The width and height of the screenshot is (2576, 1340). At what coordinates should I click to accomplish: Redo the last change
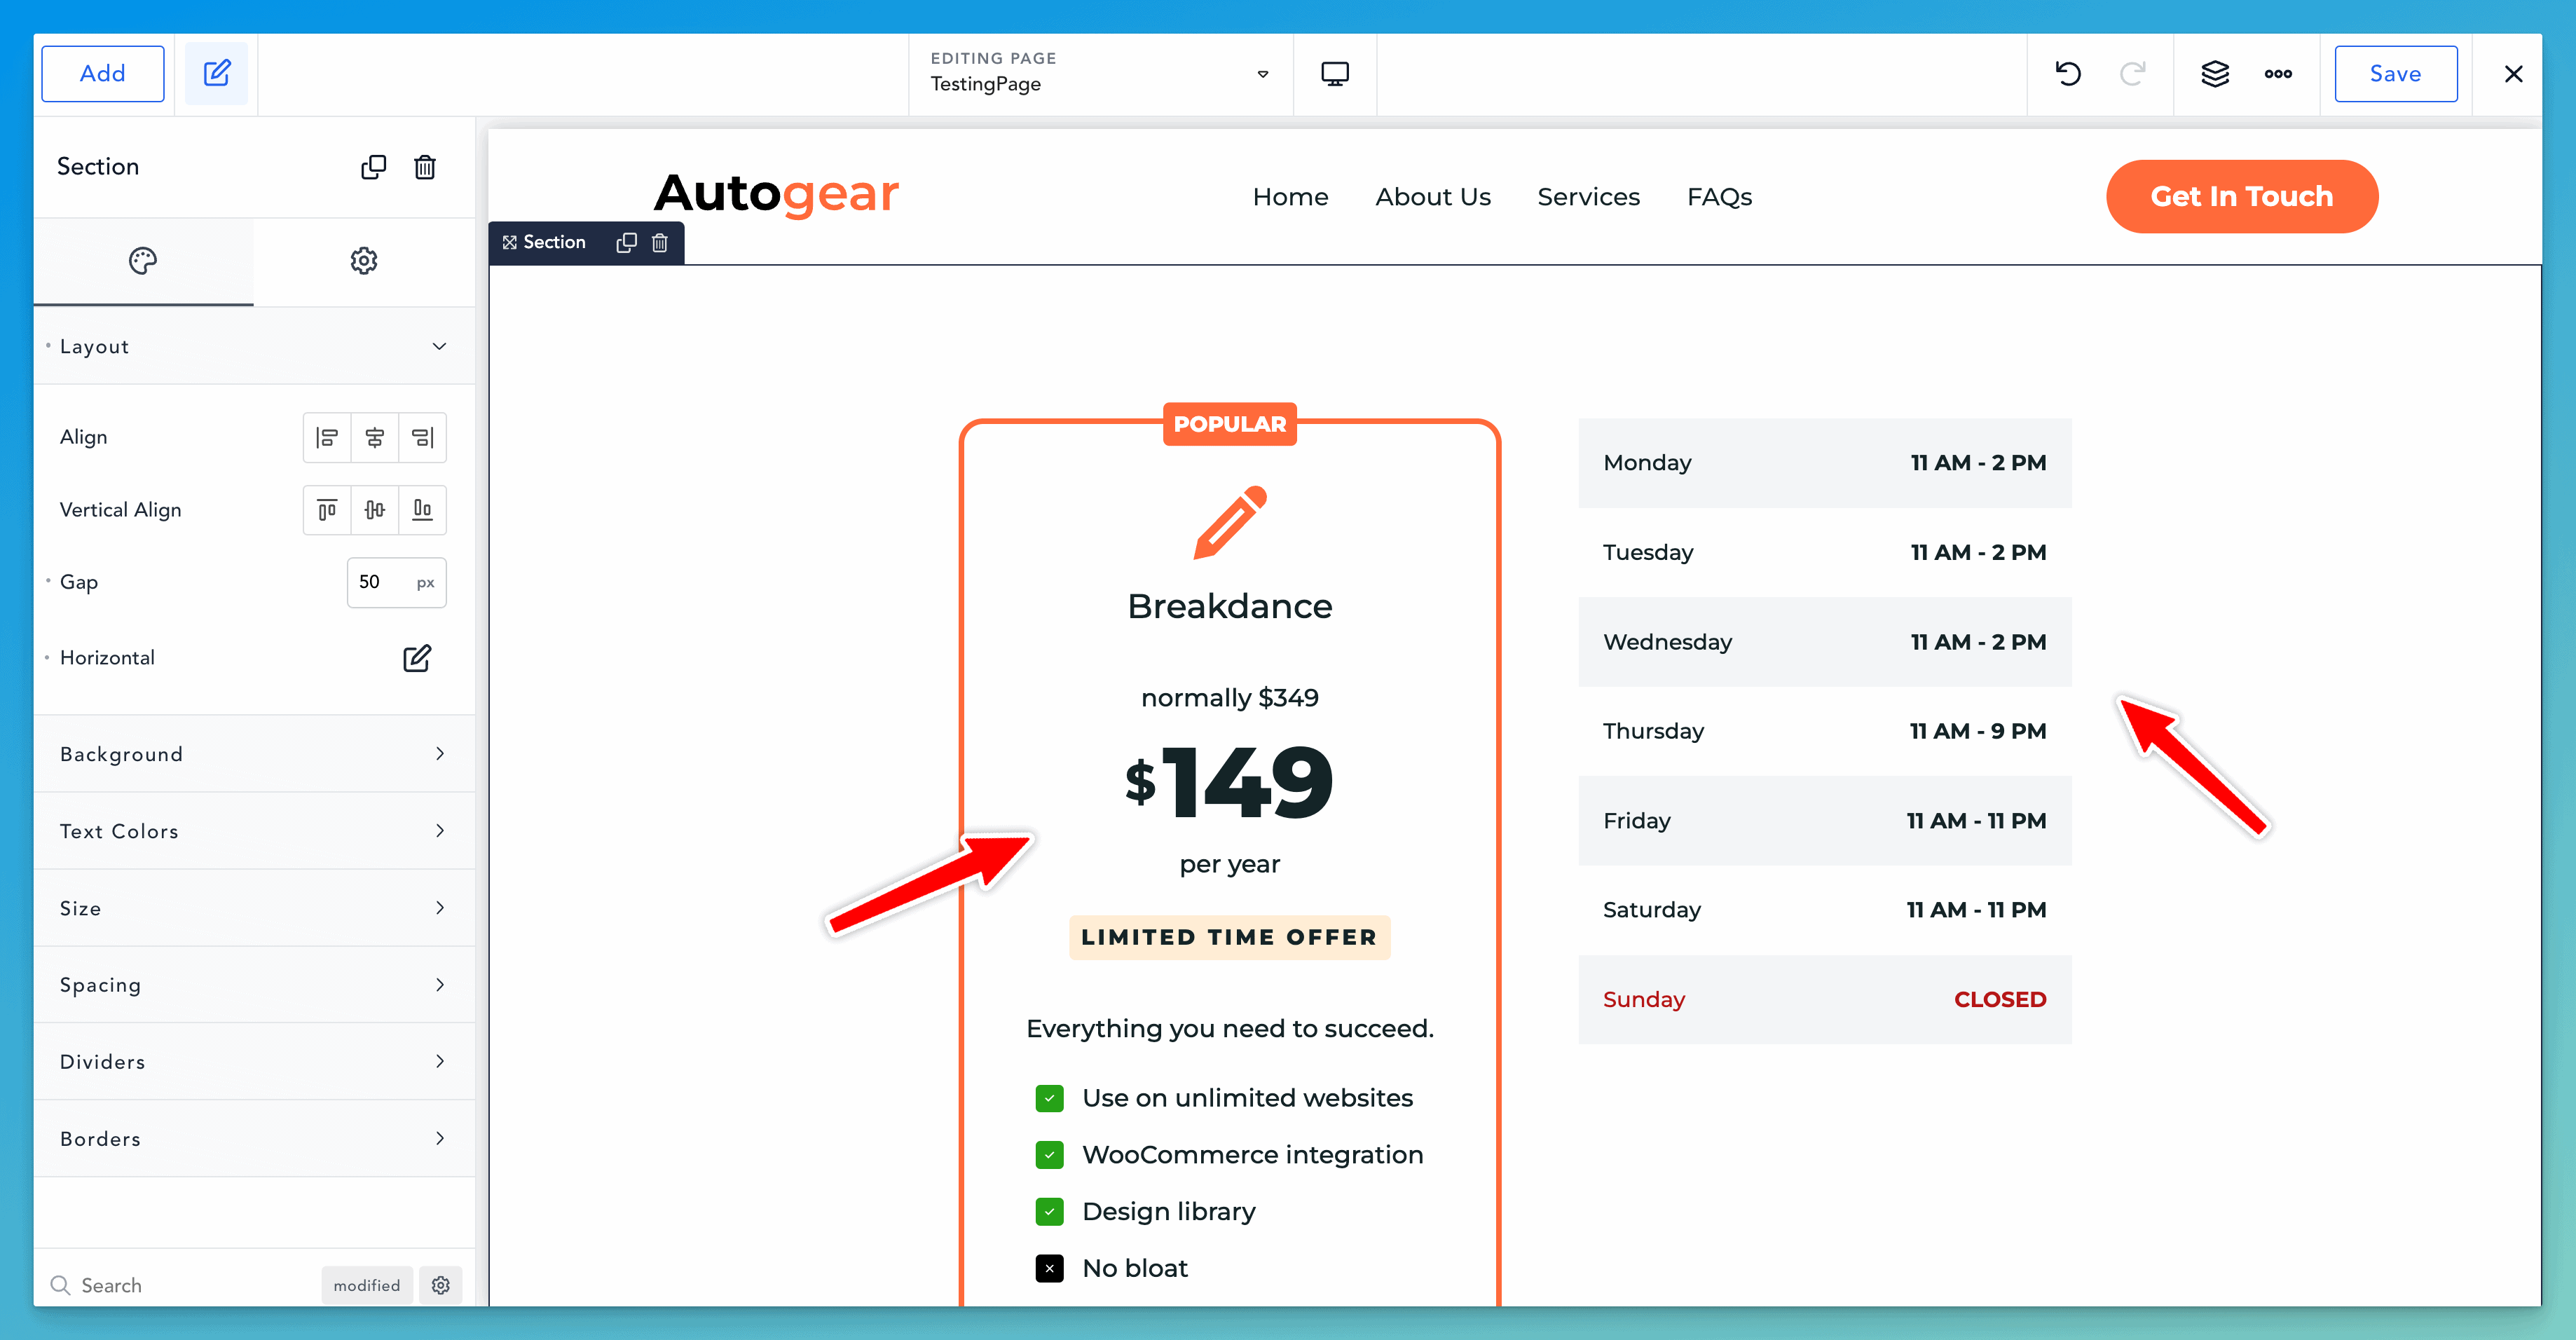click(x=2132, y=73)
